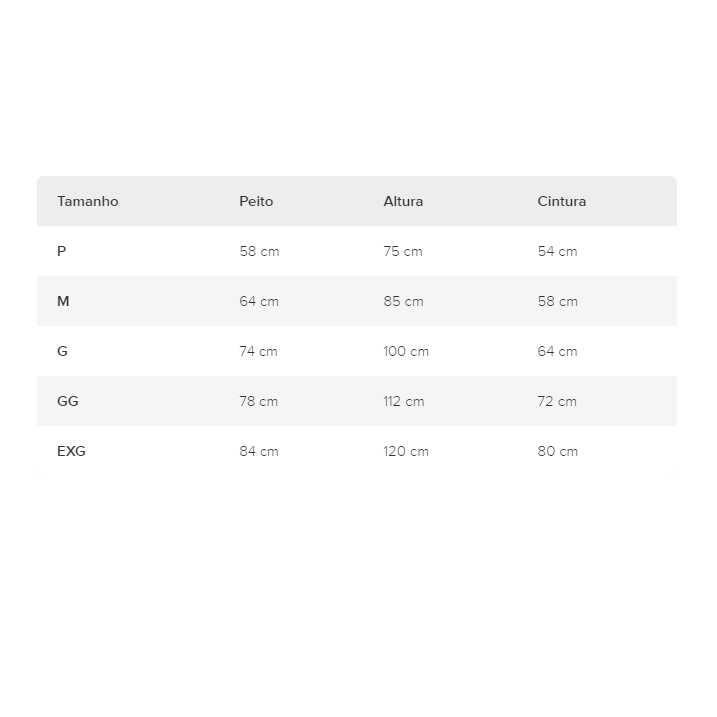Image resolution: width=717 pixels, height=717 pixels.
Task: Click the 85 cm height value for M
Action: coord(403,301)
